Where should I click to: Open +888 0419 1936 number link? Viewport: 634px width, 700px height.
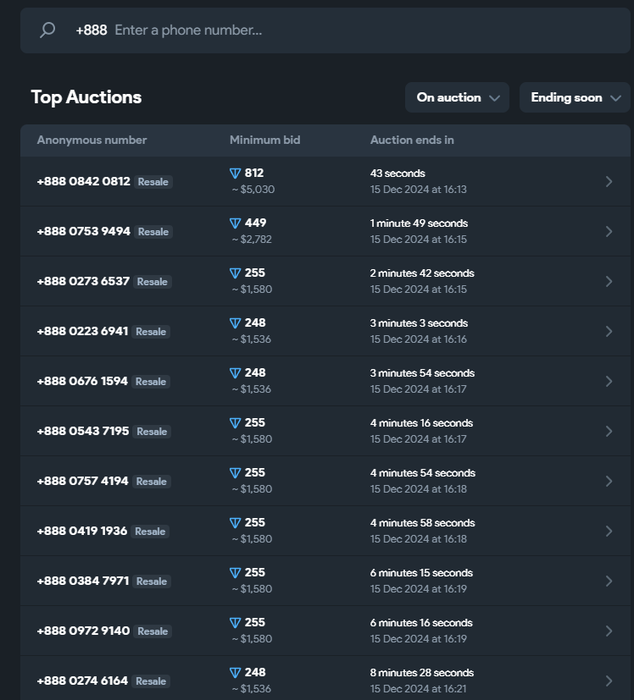[82, 531]
